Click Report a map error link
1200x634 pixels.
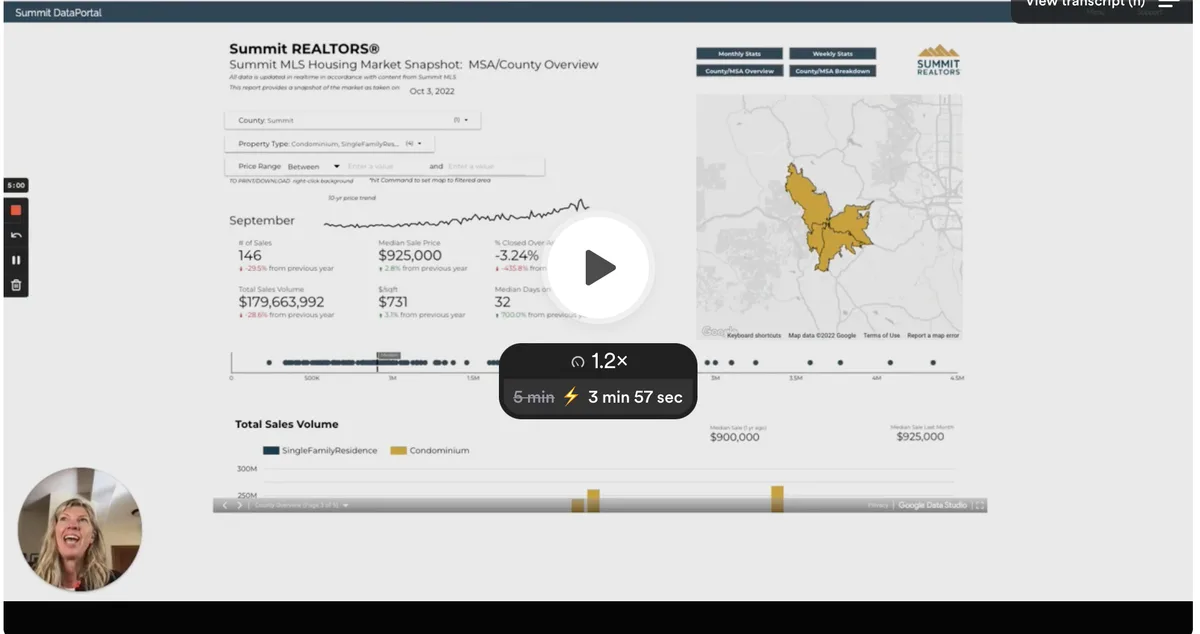933,336
